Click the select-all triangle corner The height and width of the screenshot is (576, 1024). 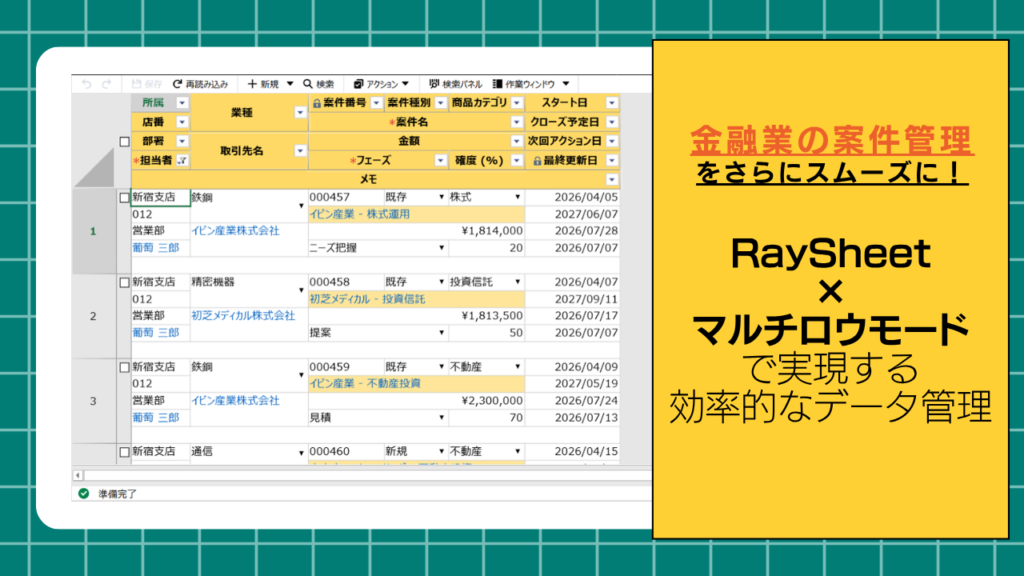click(95, 168)
